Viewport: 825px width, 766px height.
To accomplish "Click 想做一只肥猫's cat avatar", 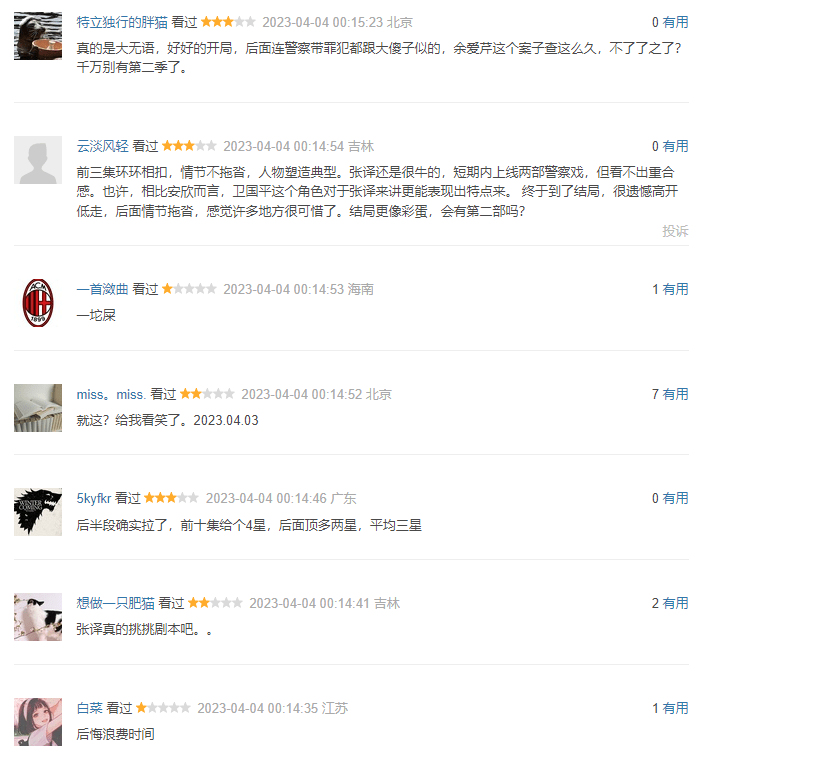I will pos(38,617).
